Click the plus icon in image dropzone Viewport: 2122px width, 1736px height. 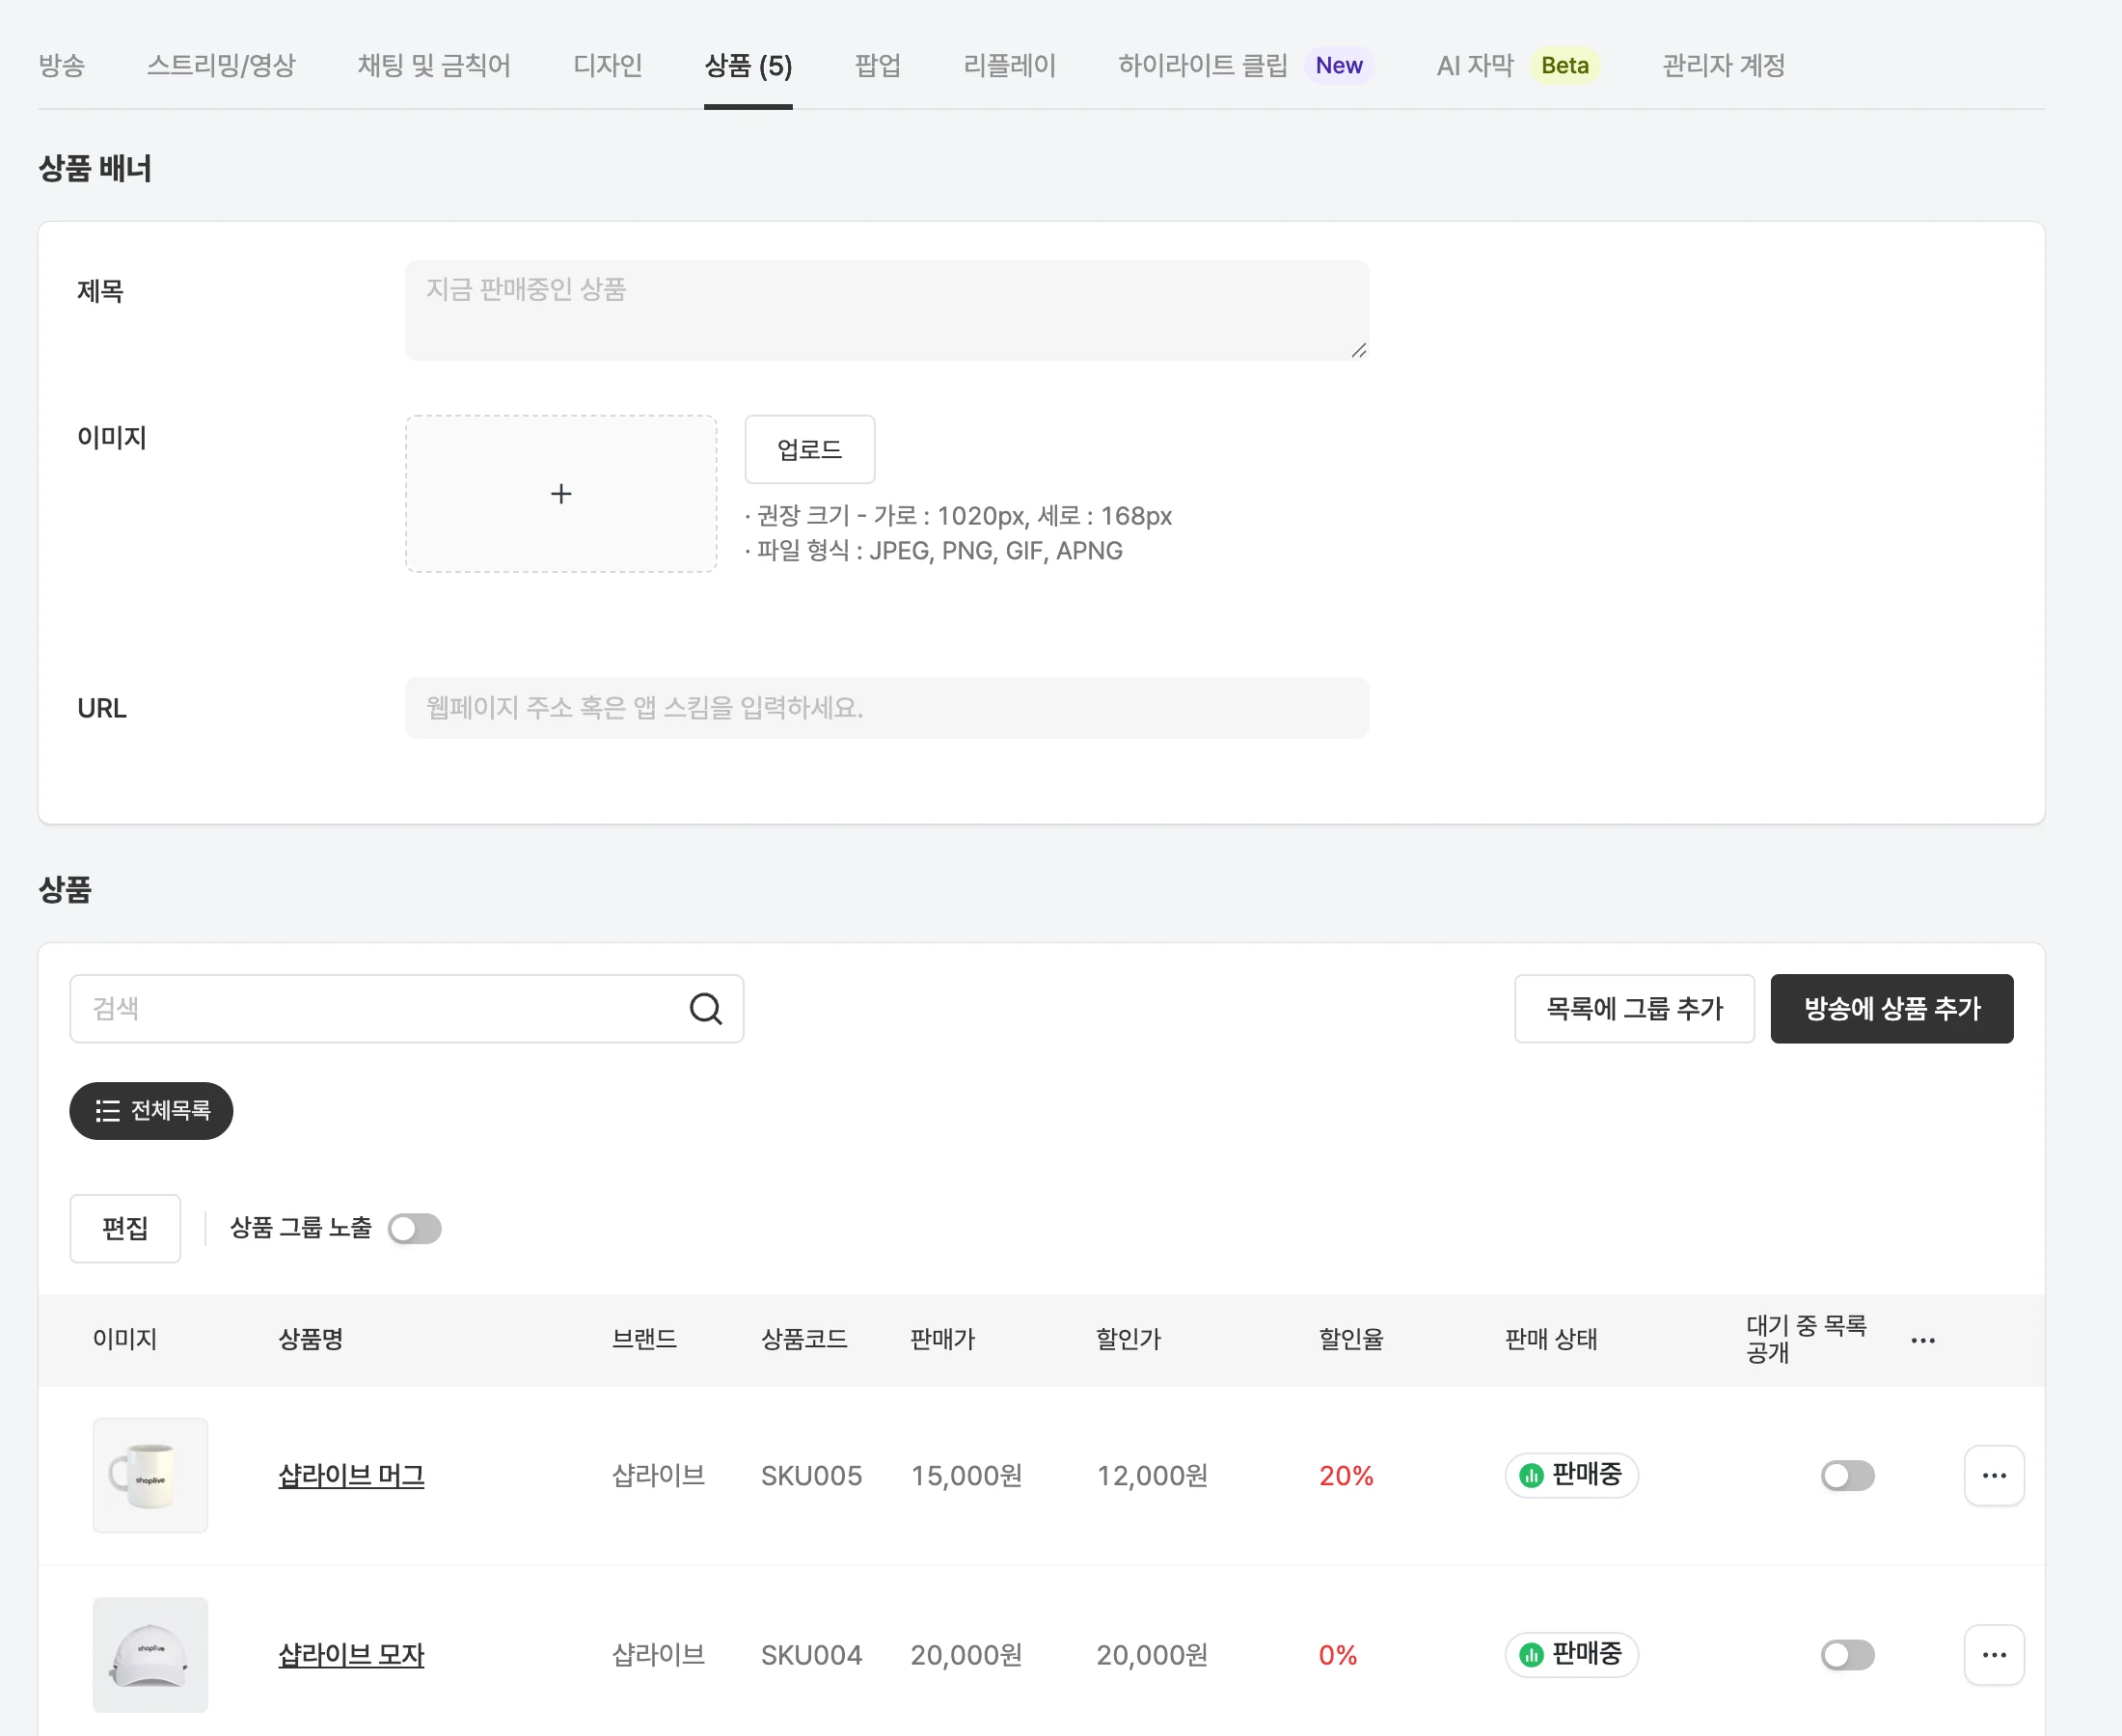coord(561,494)
